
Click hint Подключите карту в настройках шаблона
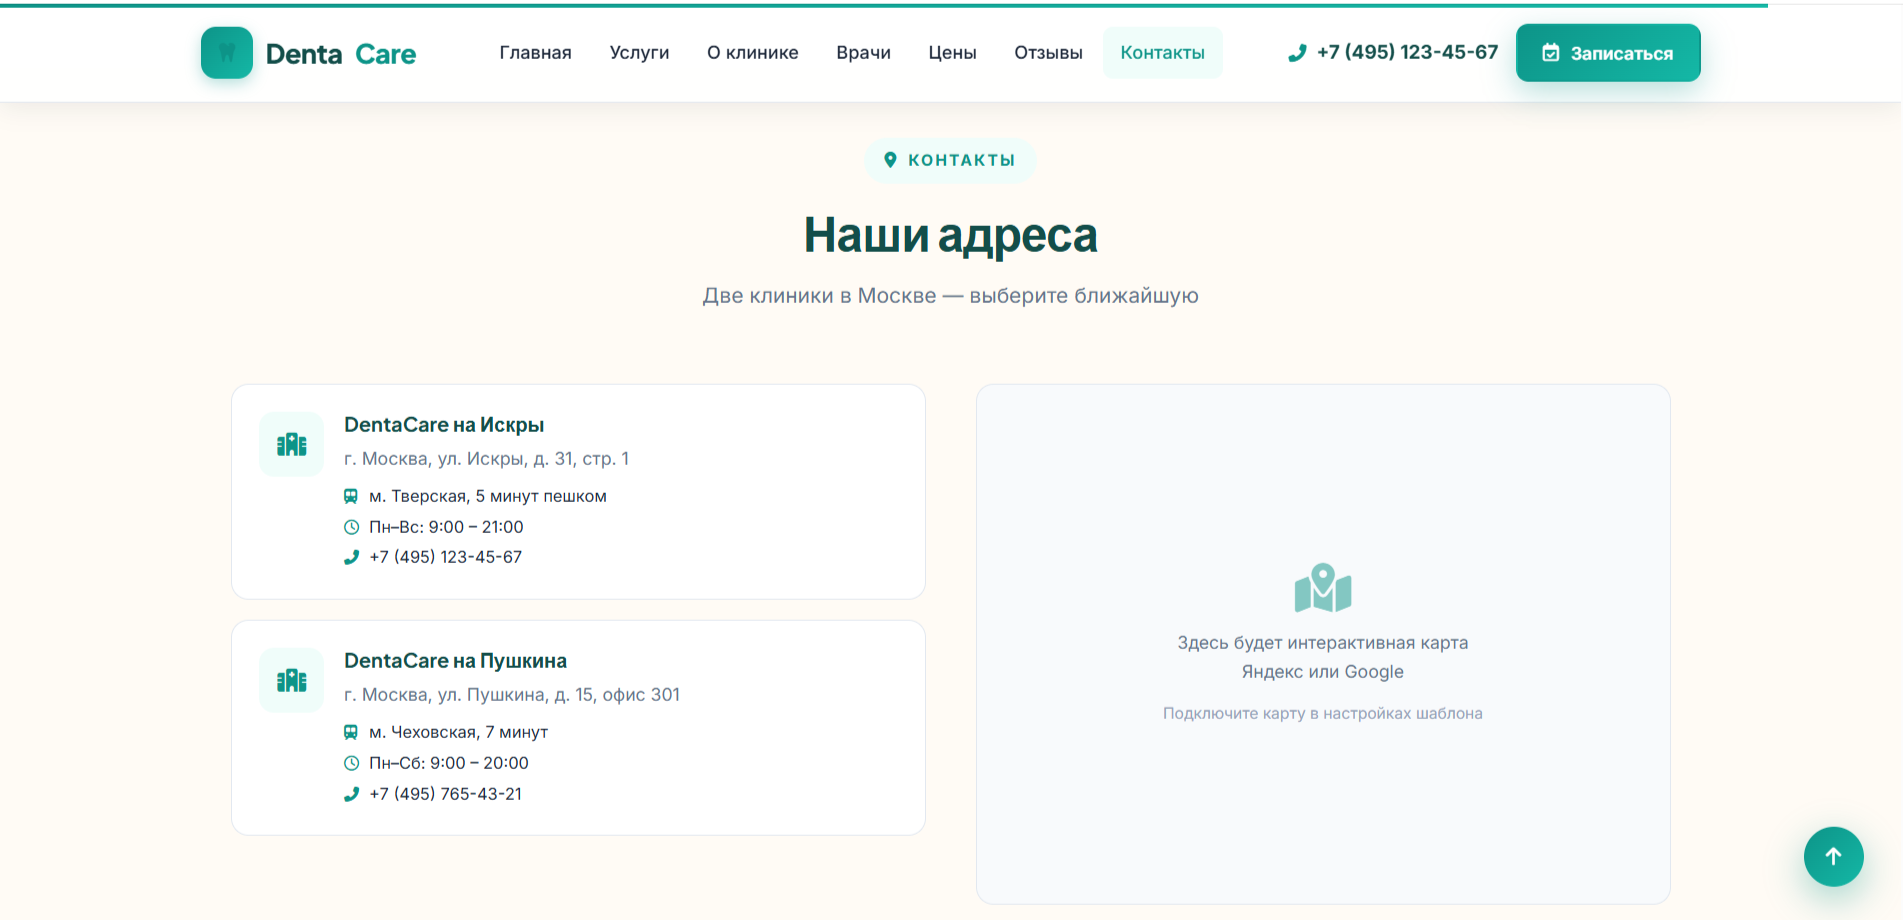[x=1323, y=713]
